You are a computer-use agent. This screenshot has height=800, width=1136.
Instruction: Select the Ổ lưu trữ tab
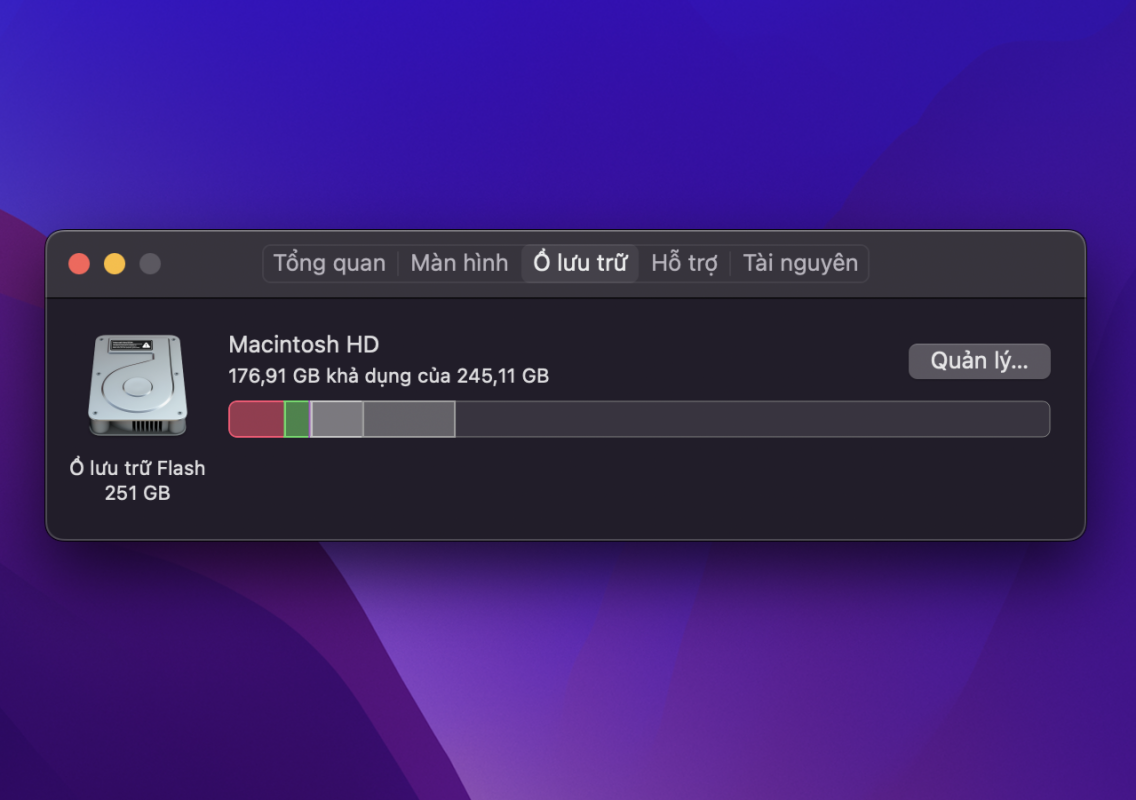tap(580, 263)
